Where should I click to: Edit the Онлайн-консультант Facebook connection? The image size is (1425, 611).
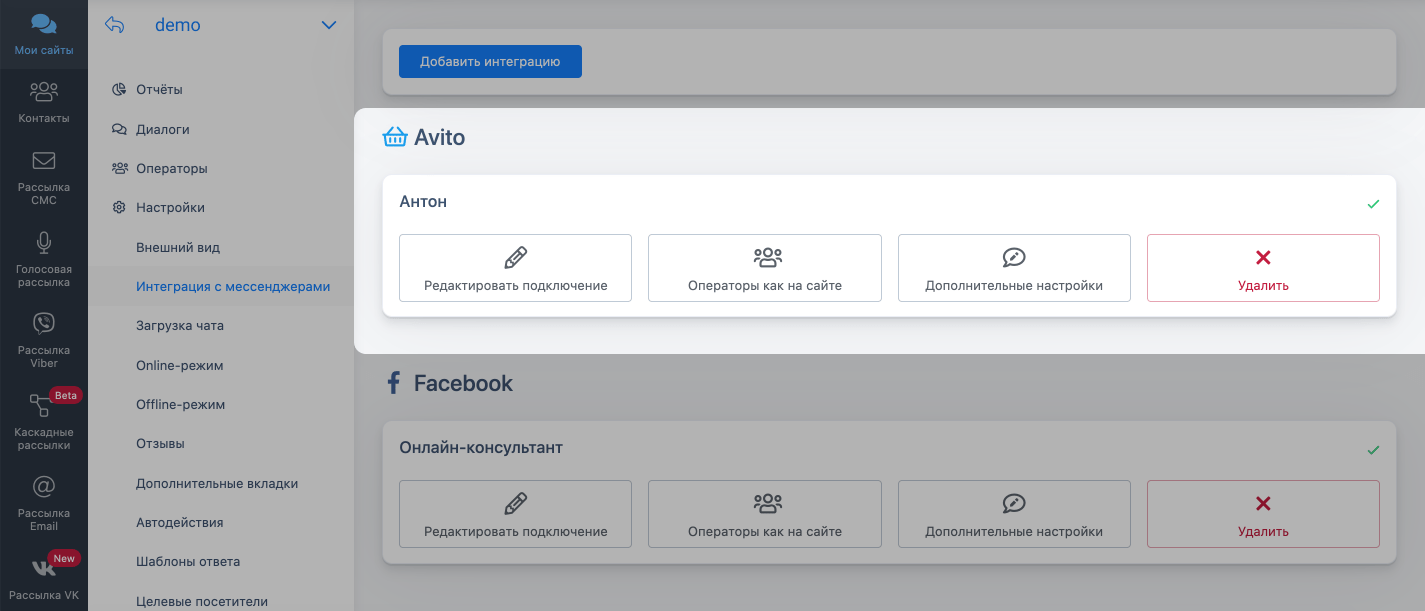(x=515, y=514)
